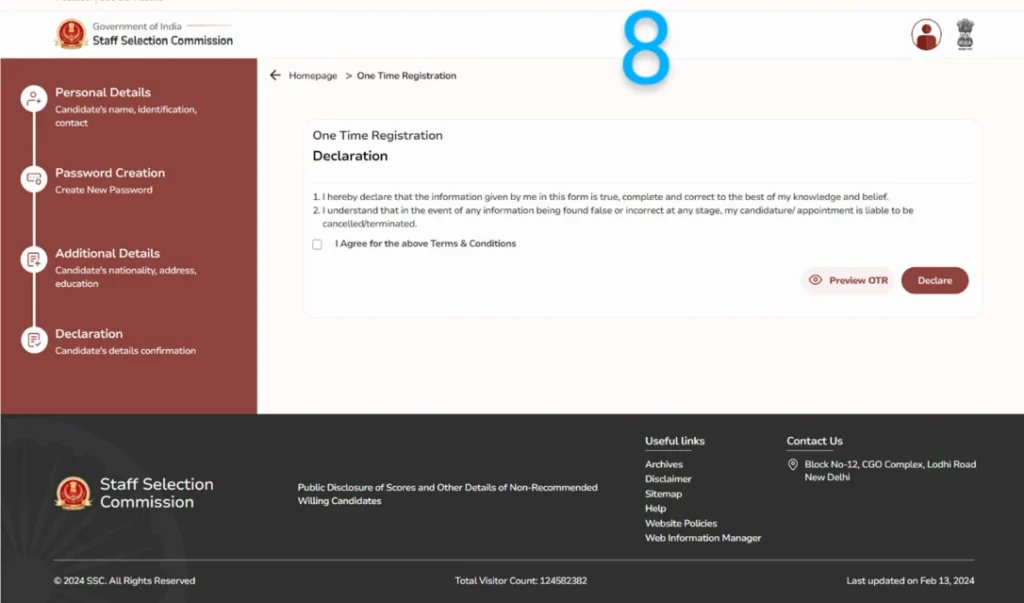1024x603 pixels.
Task: Select the Personal Details step icon
Action: [x=34, y=99]
